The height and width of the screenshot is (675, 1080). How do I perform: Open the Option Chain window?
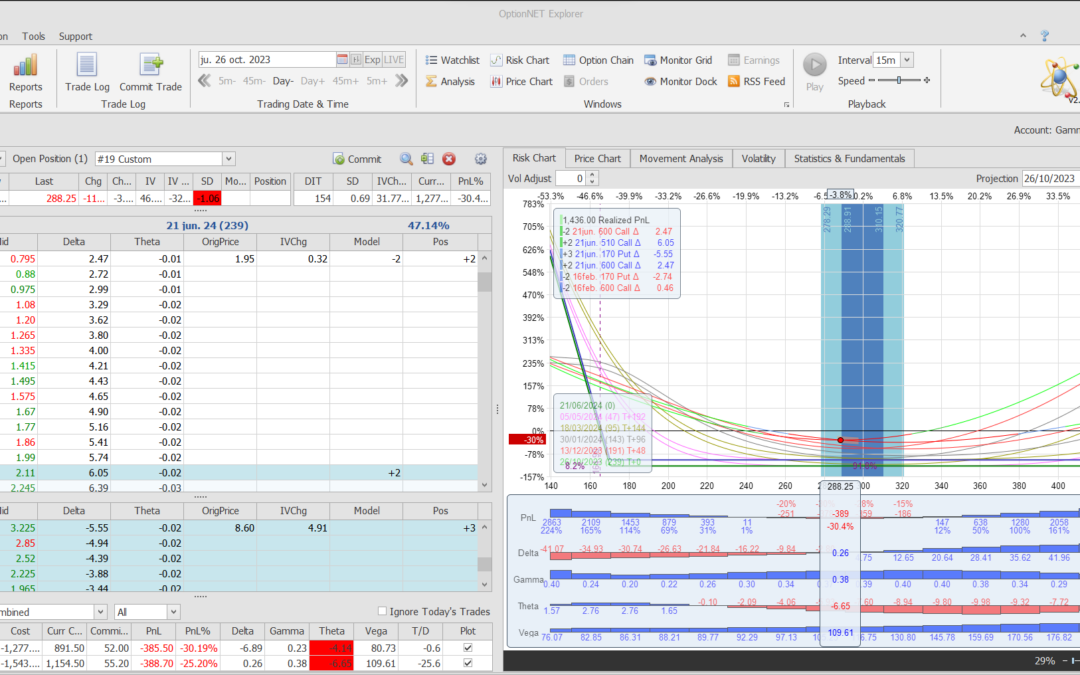pos(598,60)
